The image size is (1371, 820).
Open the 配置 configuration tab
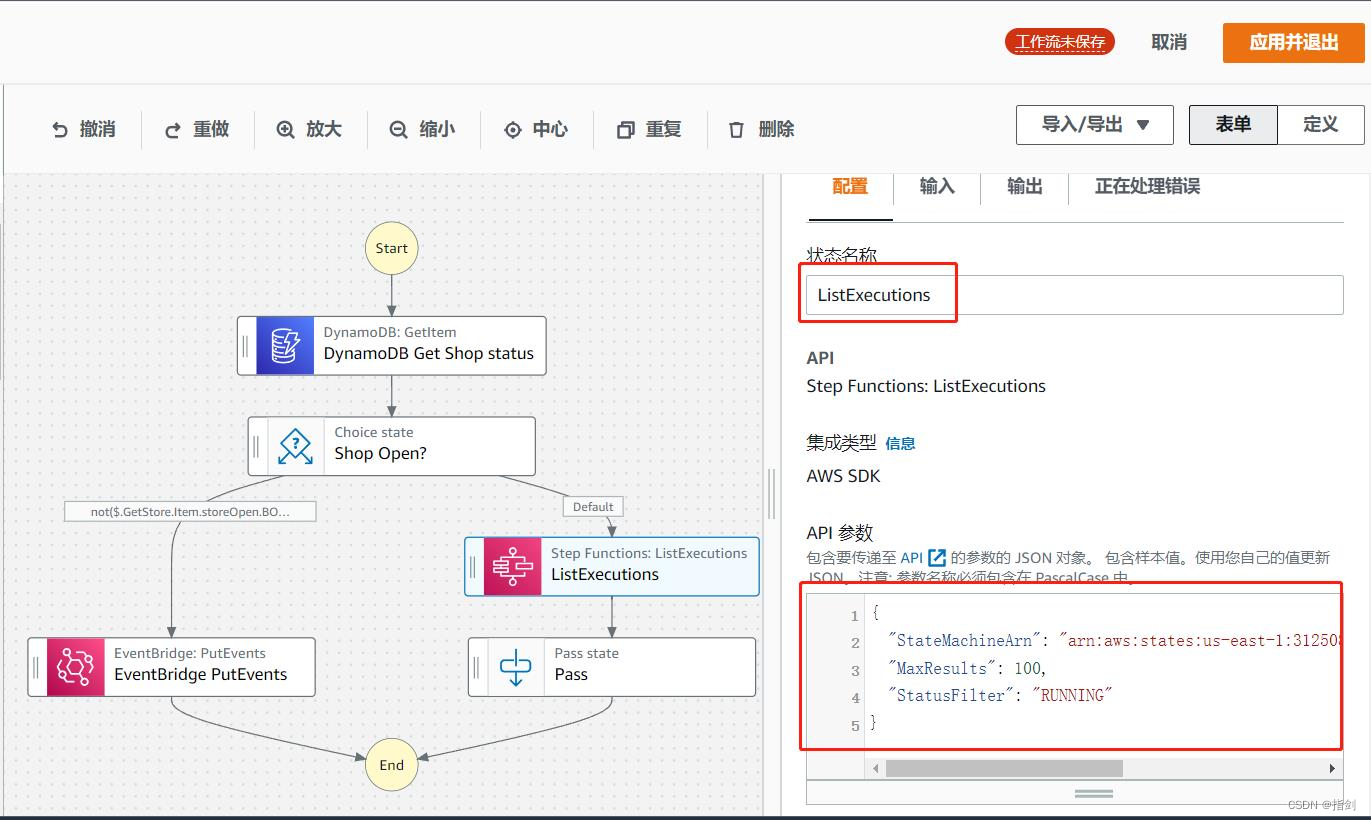[x=850, y=187]
